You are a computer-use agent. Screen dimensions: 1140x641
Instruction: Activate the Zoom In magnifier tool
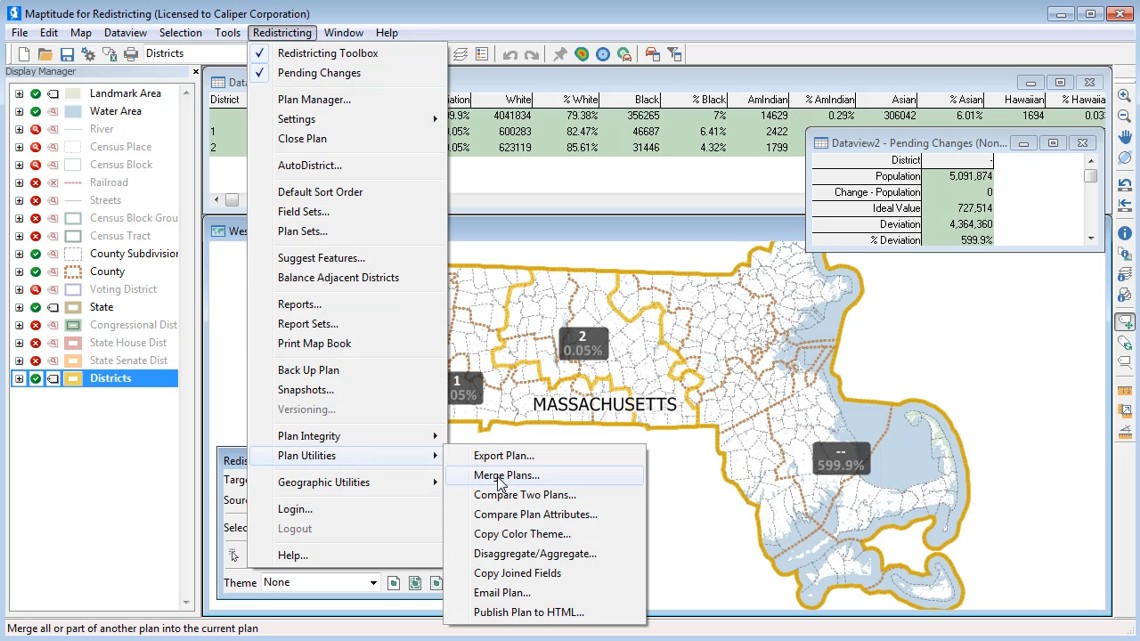pos(1124,96)
